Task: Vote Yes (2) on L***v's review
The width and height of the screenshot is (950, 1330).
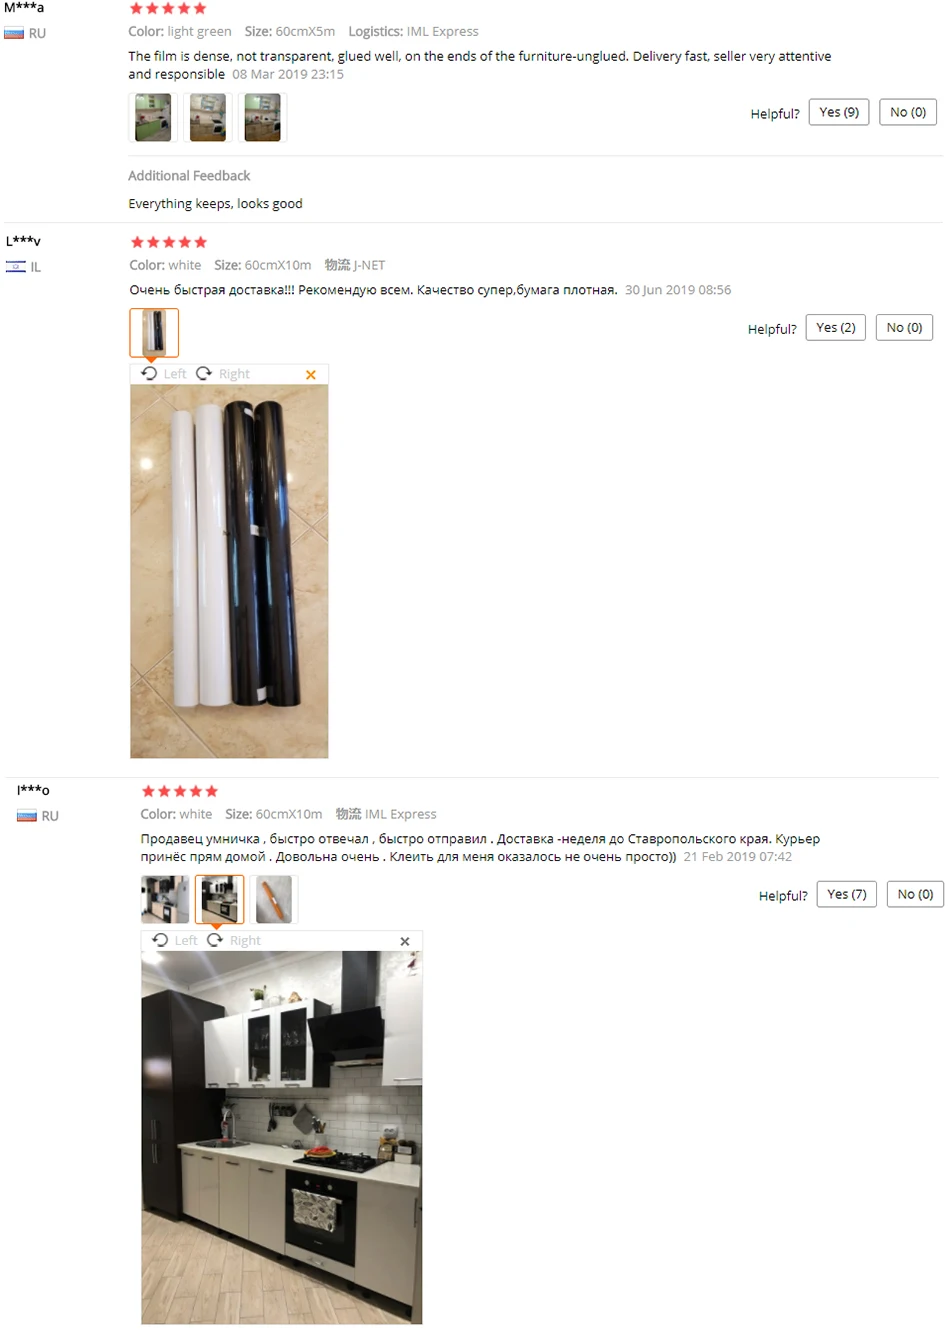Action: click(x=836, y=327)
